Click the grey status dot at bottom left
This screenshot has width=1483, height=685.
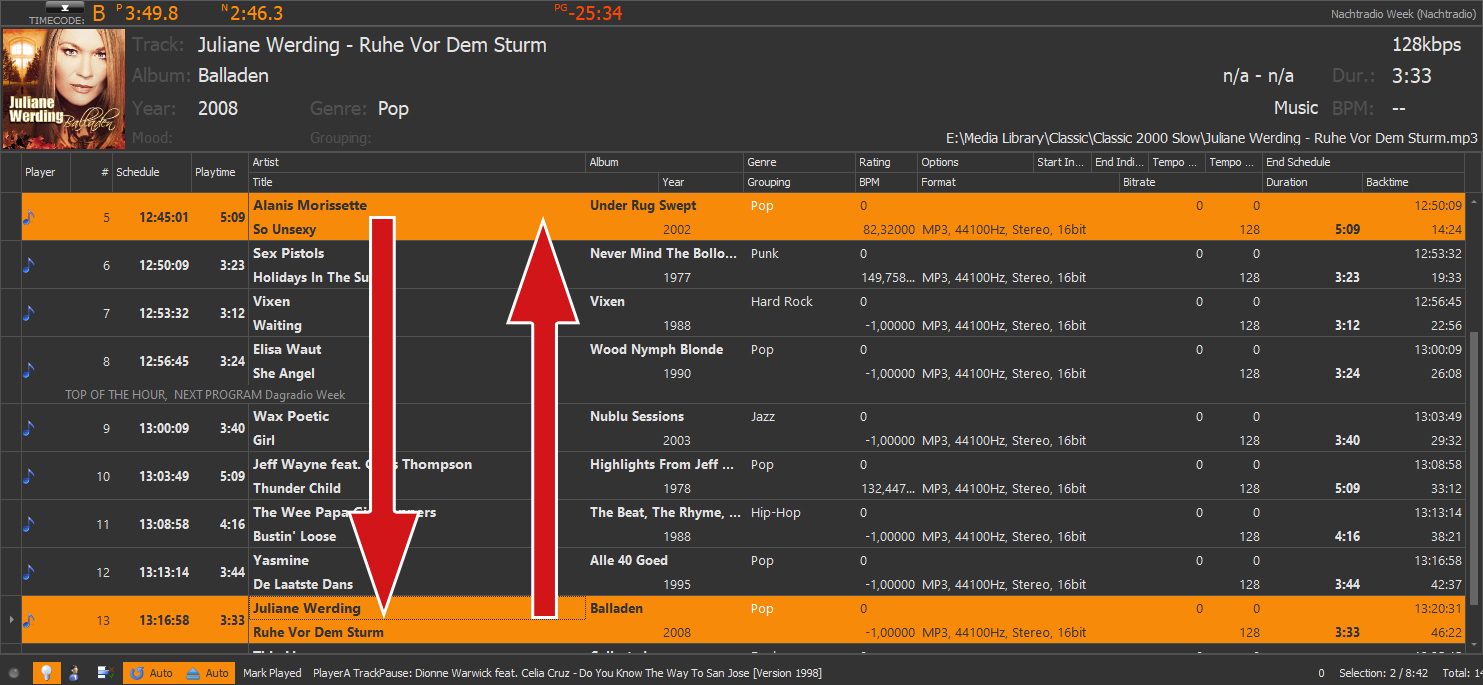point(14,673)
